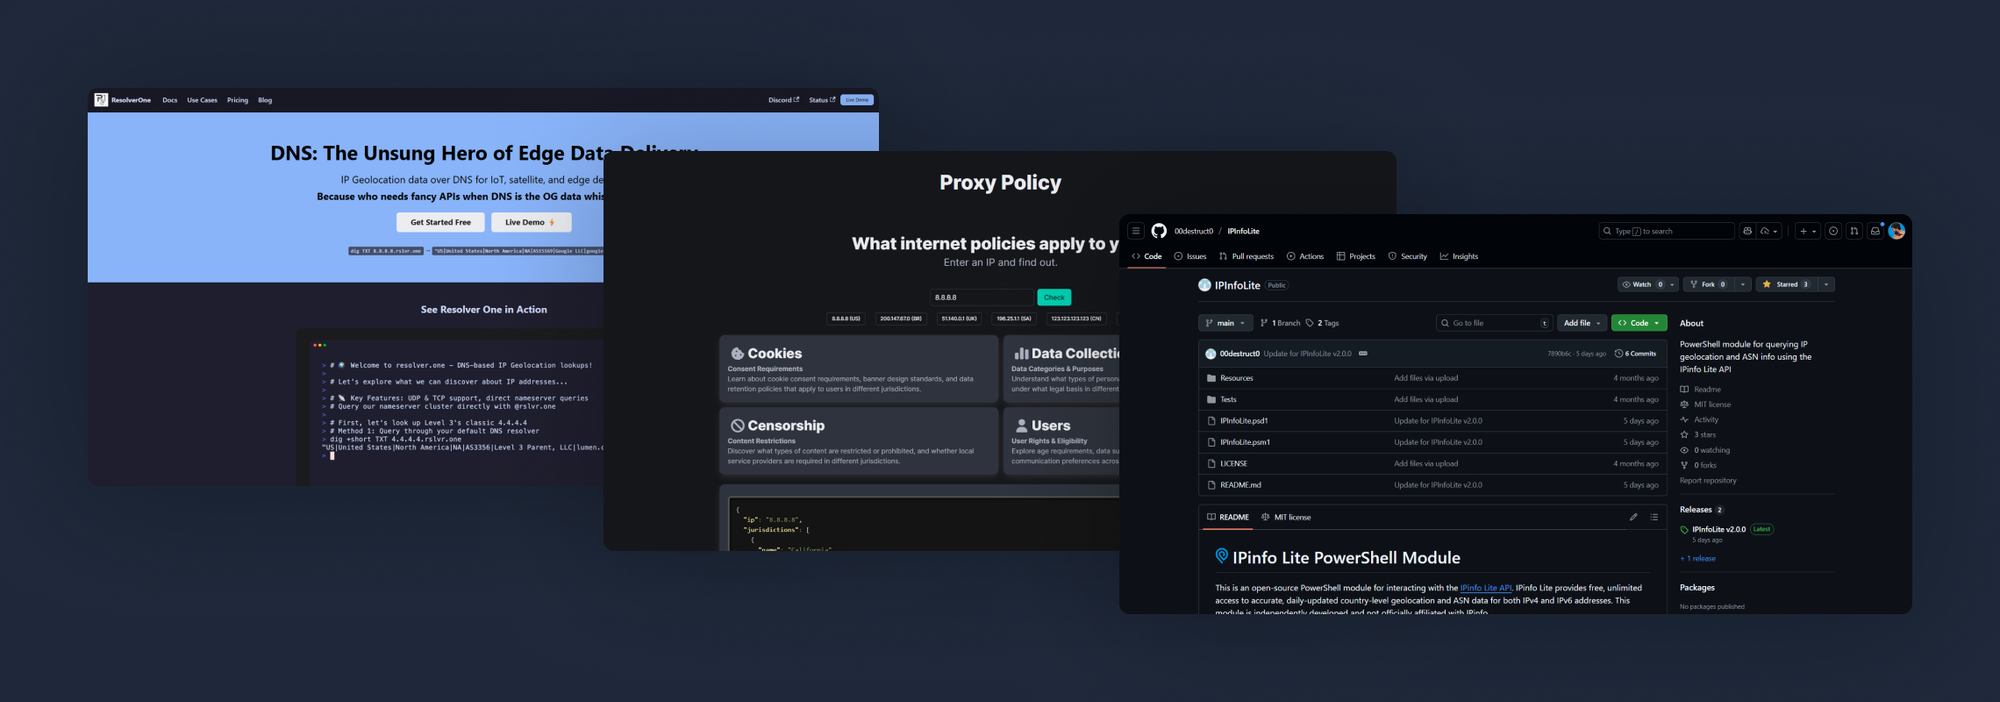The height and width of the screenshot is (702, 2000).
Task: Click the ResolverOne logo icon
Action: pos(101,100)
